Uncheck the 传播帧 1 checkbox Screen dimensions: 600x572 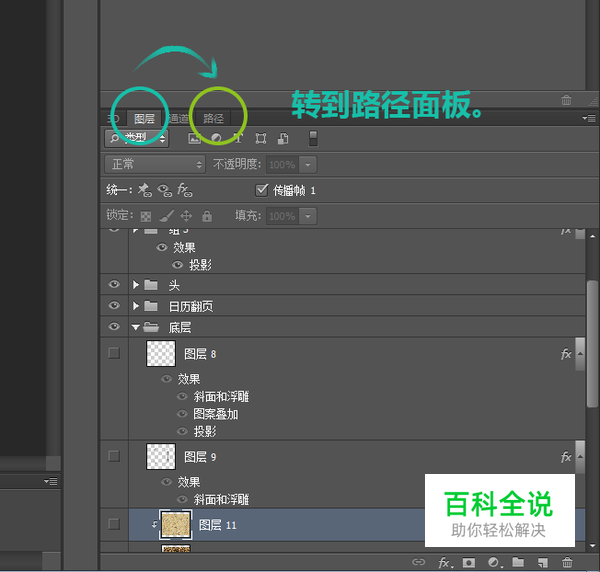(x=261, y=190)
